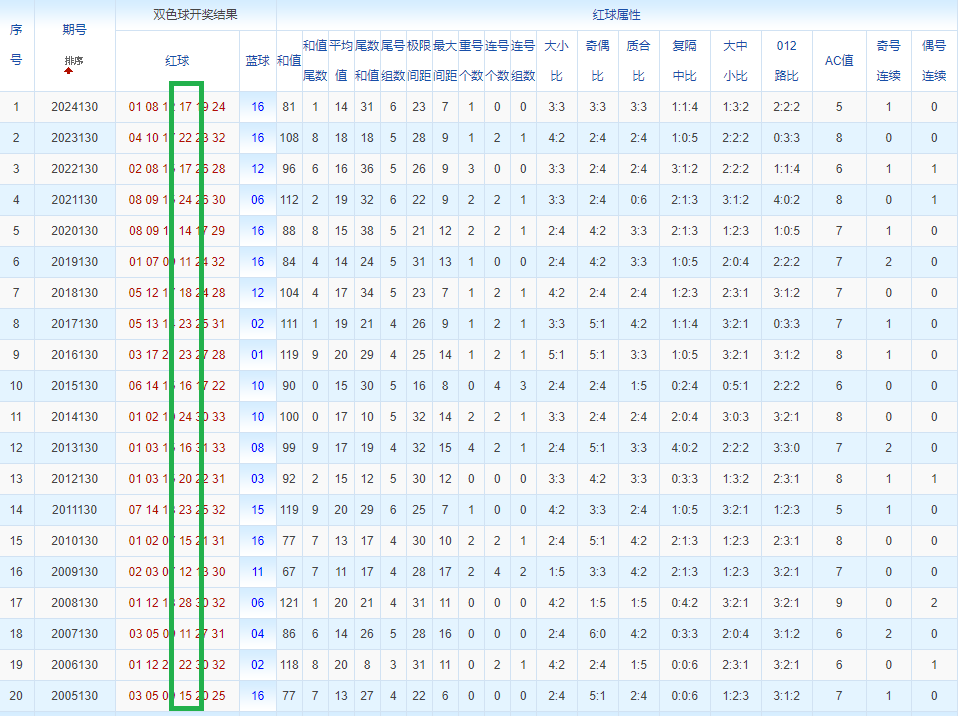Screen dimensions: 963x716
Task: Click the 双色球开奖结果 header
Action: click(195, 14)
